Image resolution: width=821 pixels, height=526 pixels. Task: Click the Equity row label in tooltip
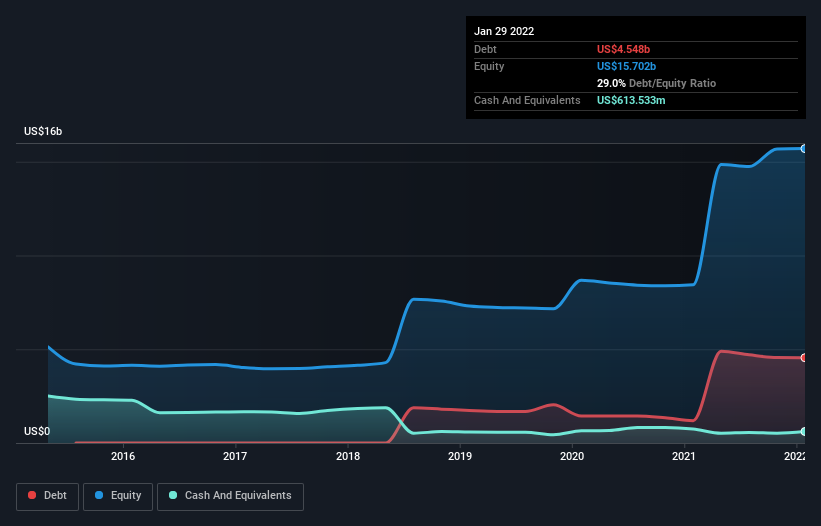click(489, 66)
